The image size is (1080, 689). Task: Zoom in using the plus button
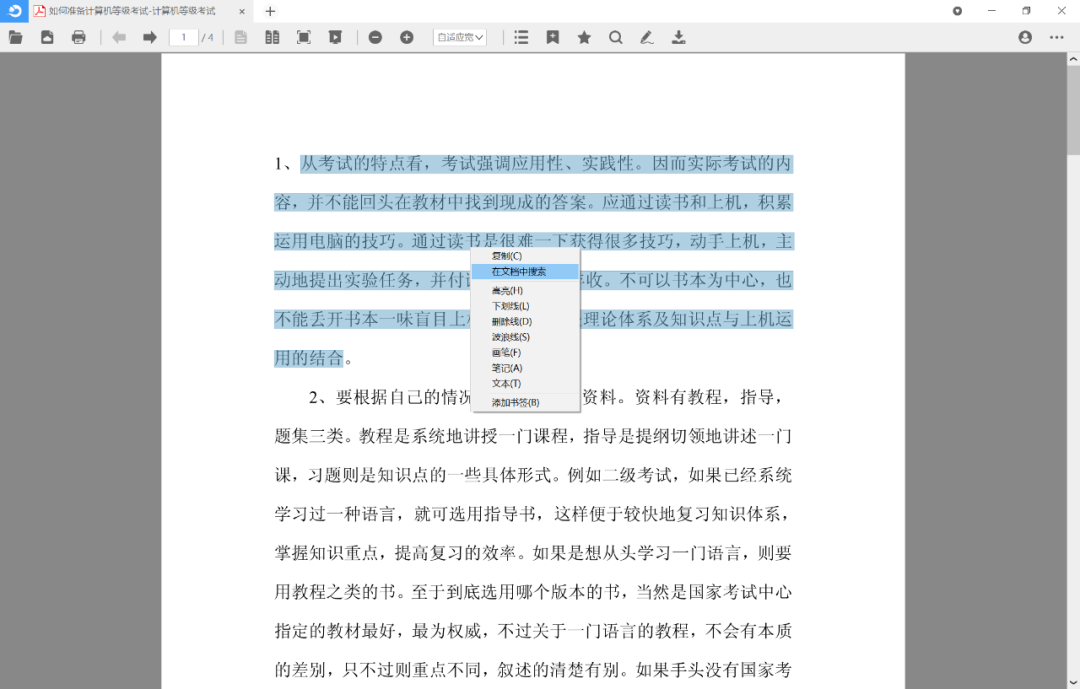click(406, 37)
